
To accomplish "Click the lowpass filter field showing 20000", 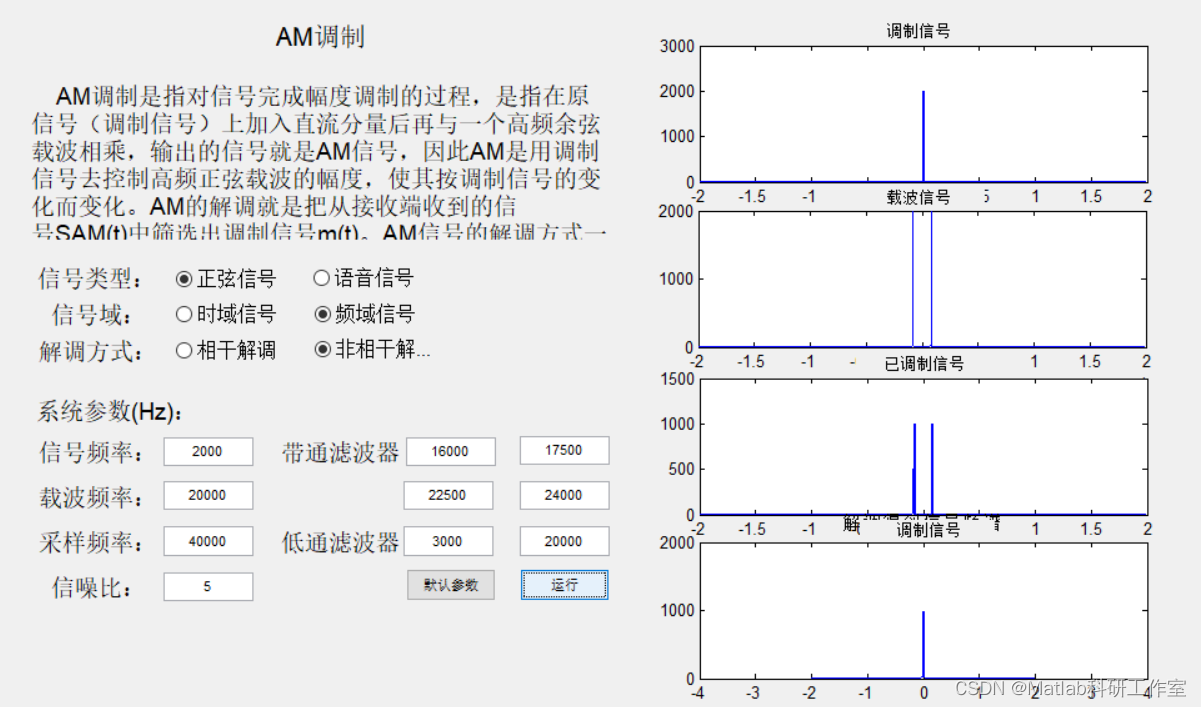I will coord(564,540).
